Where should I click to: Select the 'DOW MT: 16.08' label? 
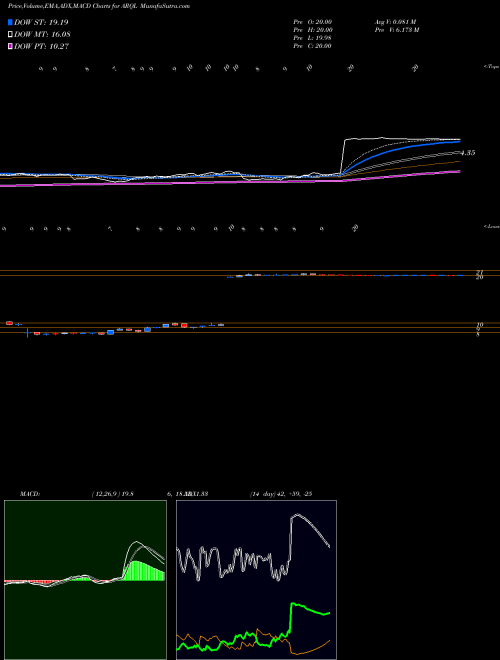(x=42, y=35)
